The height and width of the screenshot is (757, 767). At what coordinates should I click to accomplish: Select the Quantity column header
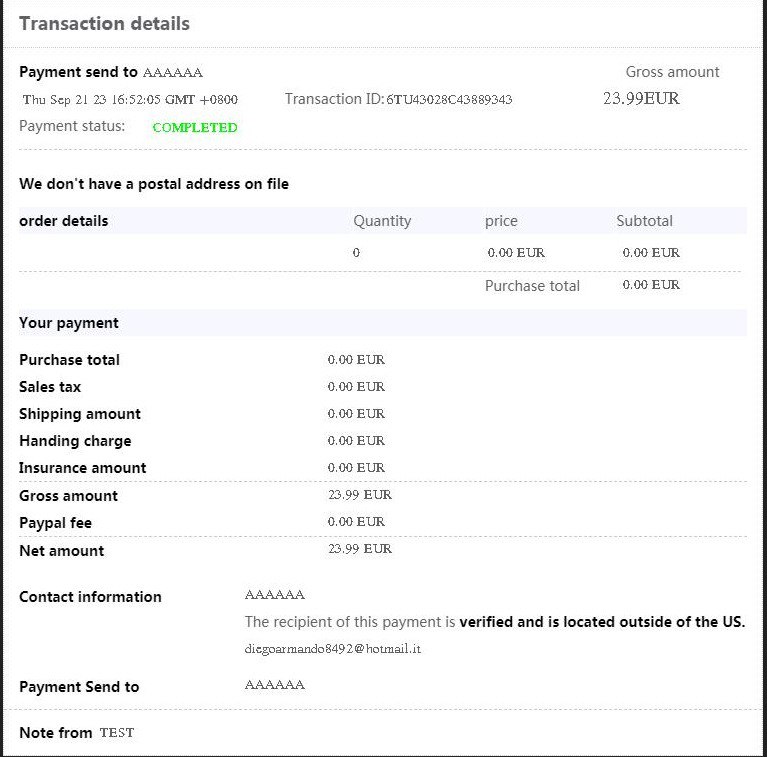pos(382,221)
